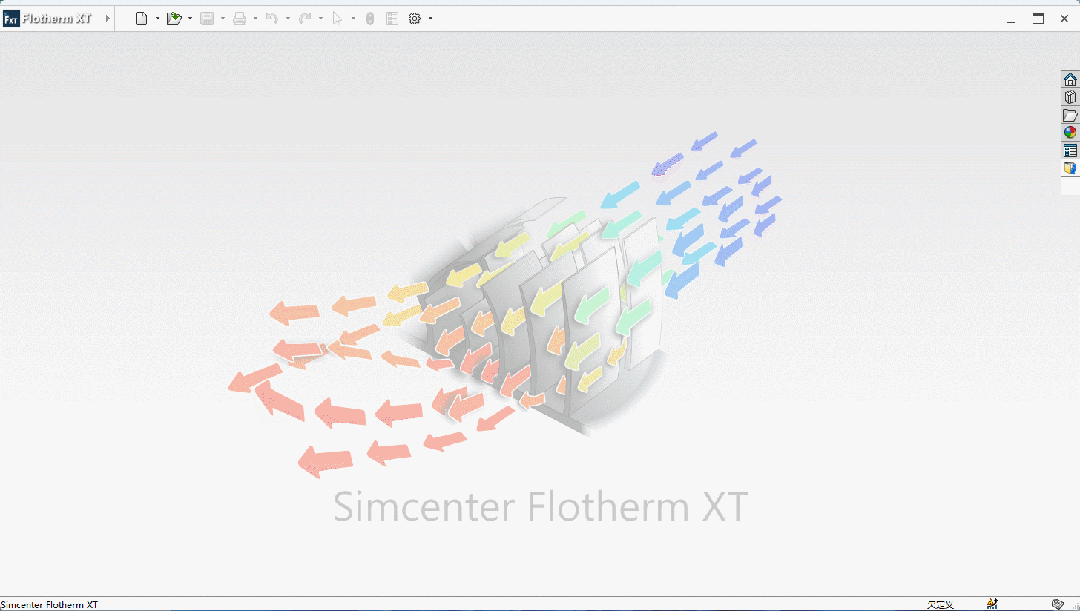
Task: Click the status bar tag icon
Action: click(1058, 604)
